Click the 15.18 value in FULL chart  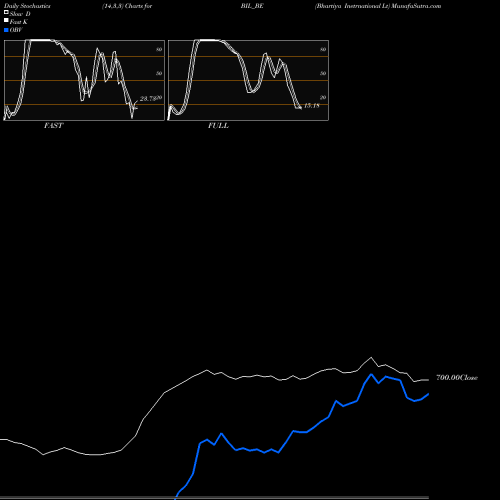(x=312, y=106)
